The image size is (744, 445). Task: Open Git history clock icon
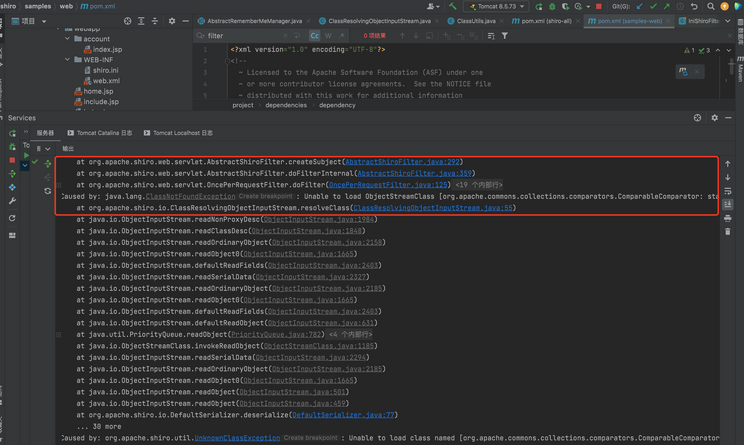[x=680, y=6]
